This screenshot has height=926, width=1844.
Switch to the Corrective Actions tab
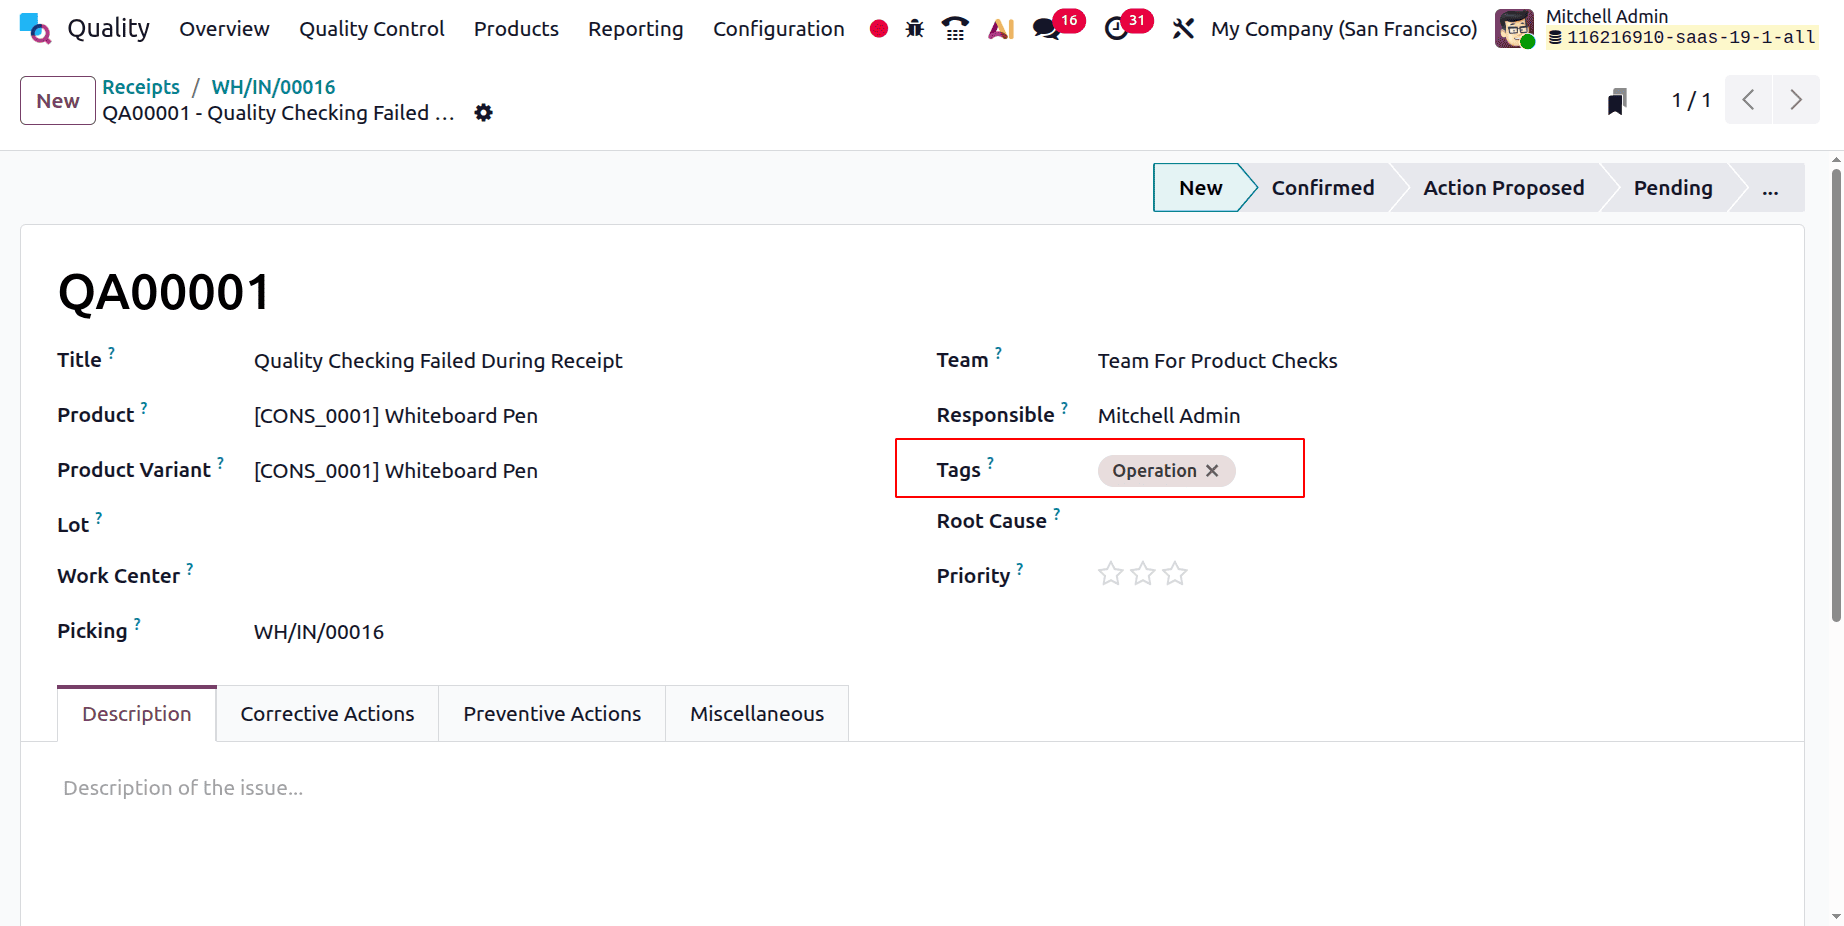[x=327, y=714]
